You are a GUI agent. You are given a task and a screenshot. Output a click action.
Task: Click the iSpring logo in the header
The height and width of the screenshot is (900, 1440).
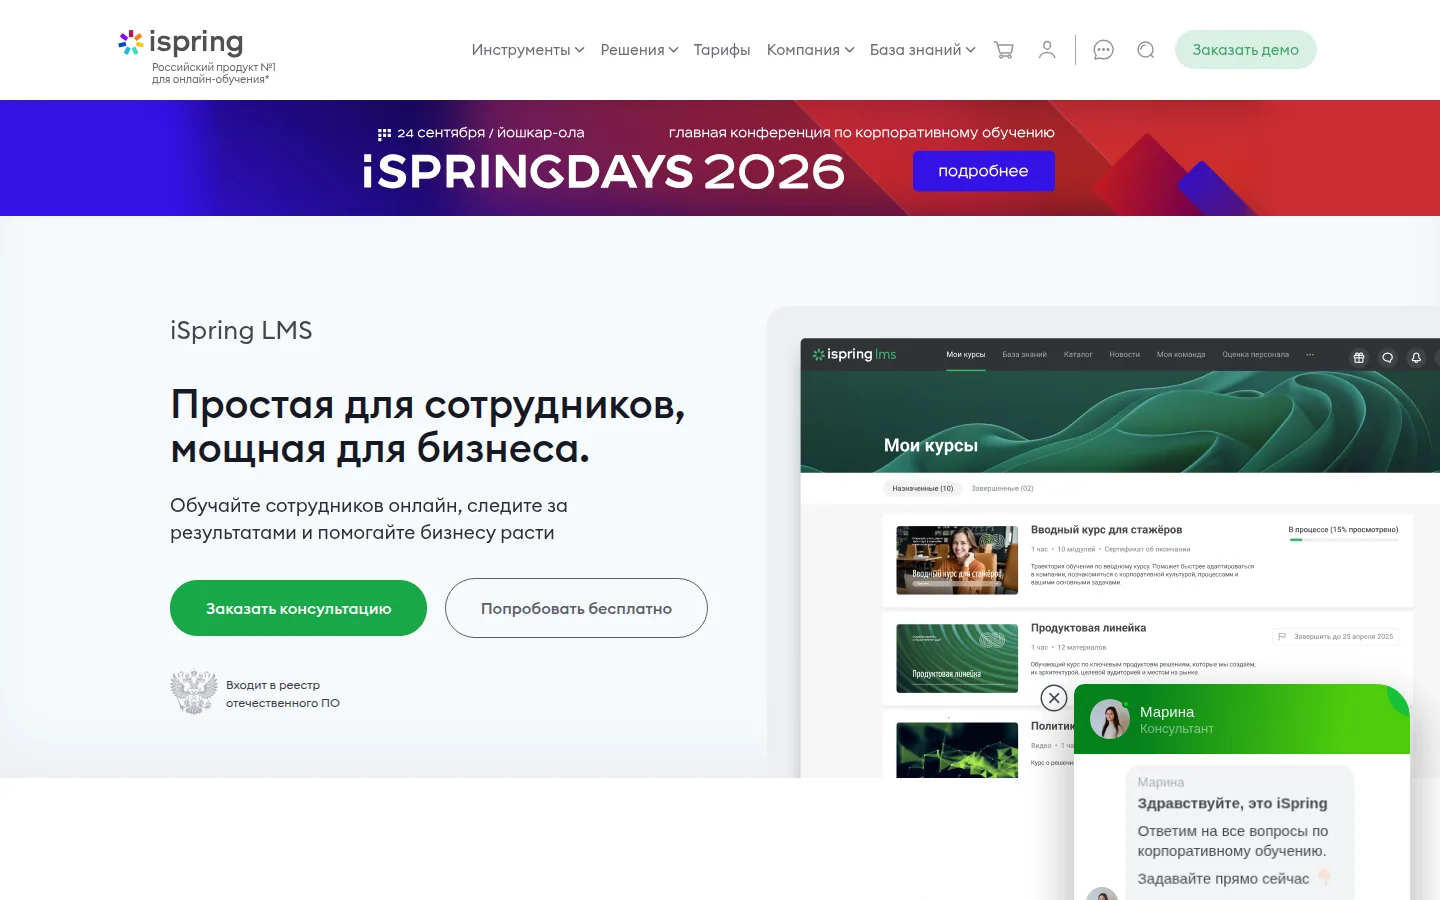(181, 43)
